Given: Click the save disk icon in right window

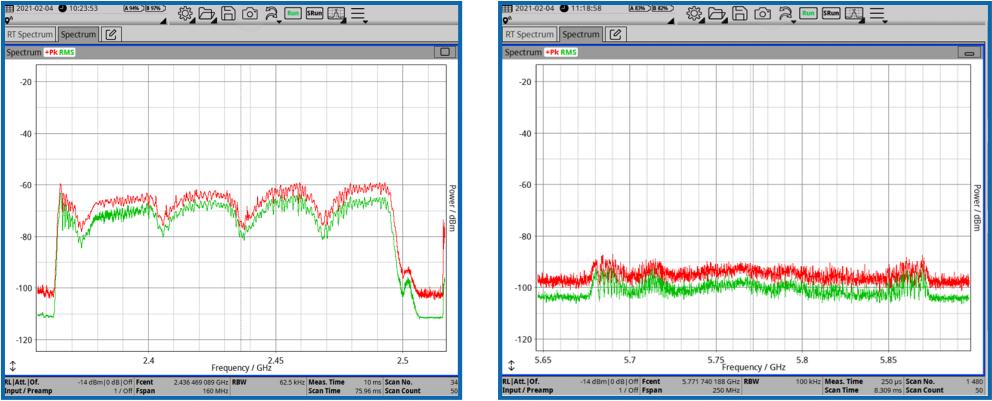Looking at the screenshot, I should 741,14.
